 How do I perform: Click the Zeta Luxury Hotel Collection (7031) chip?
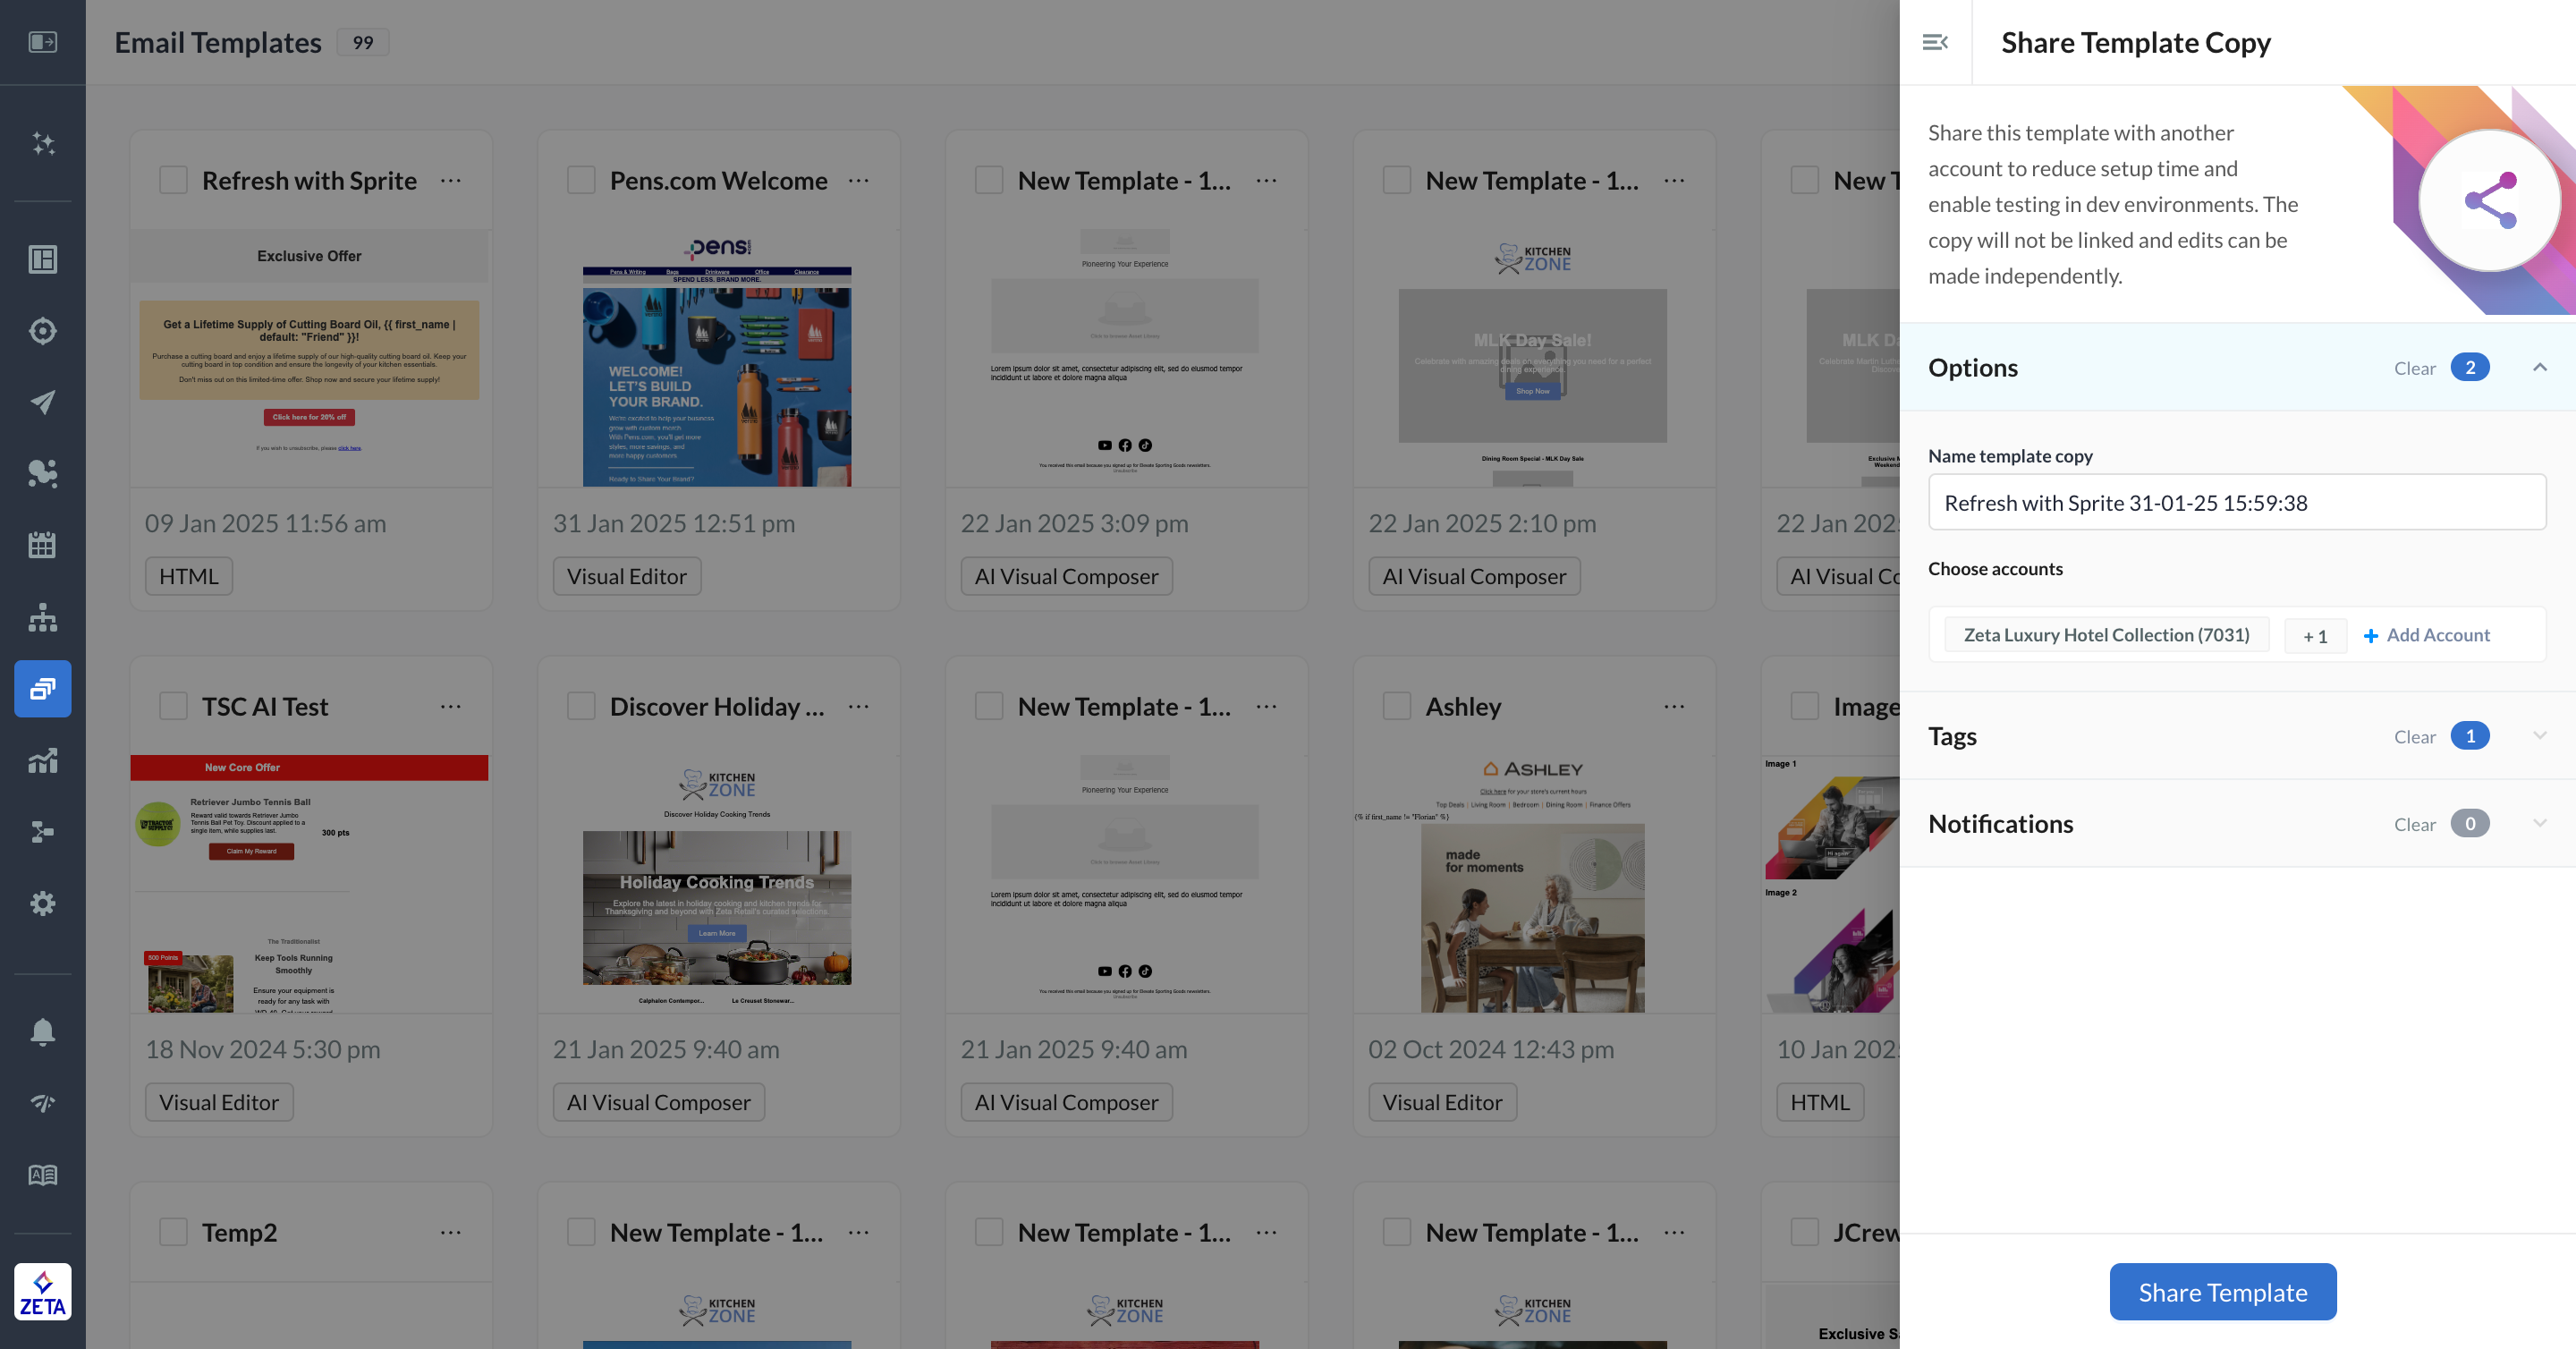2106,636
